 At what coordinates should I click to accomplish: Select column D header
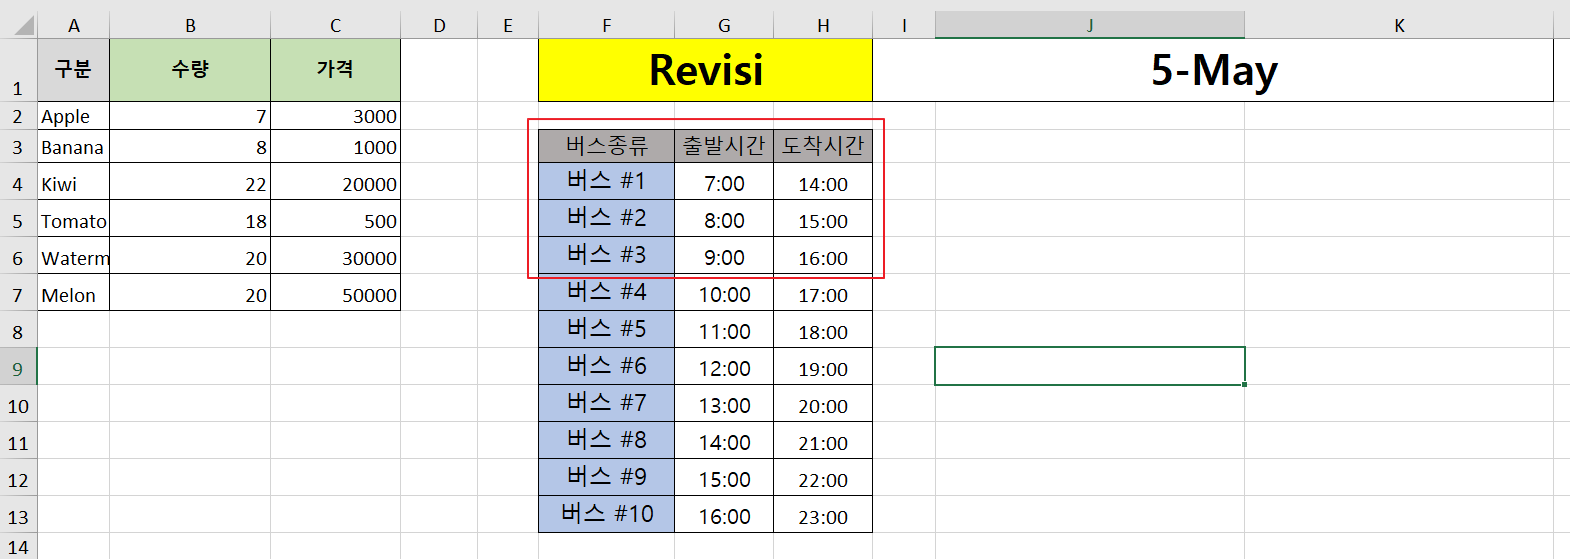(x=439, y=25)
